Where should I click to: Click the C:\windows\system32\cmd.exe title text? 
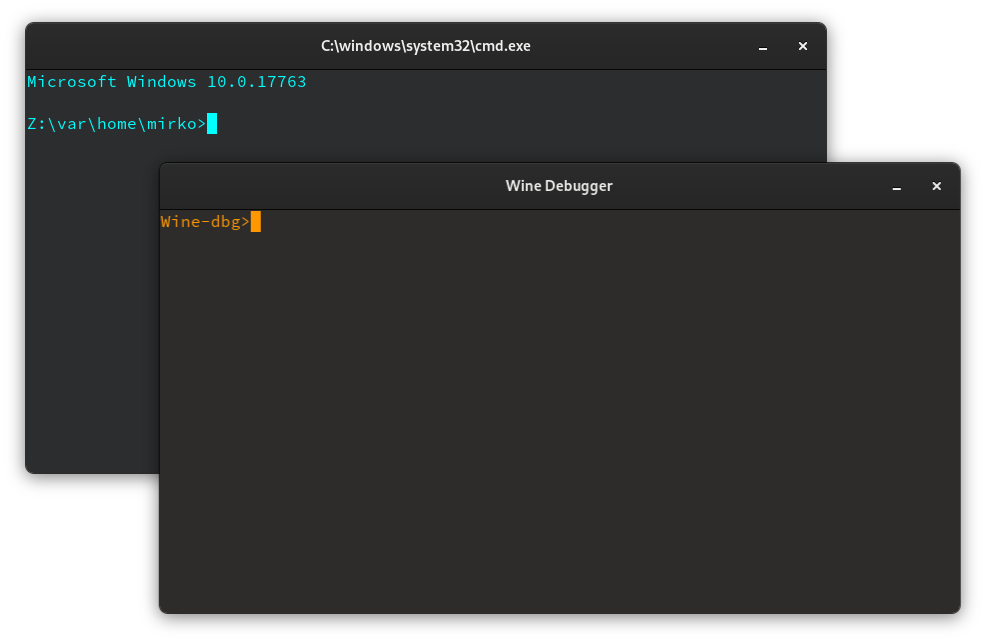click(x=425, y=46)
